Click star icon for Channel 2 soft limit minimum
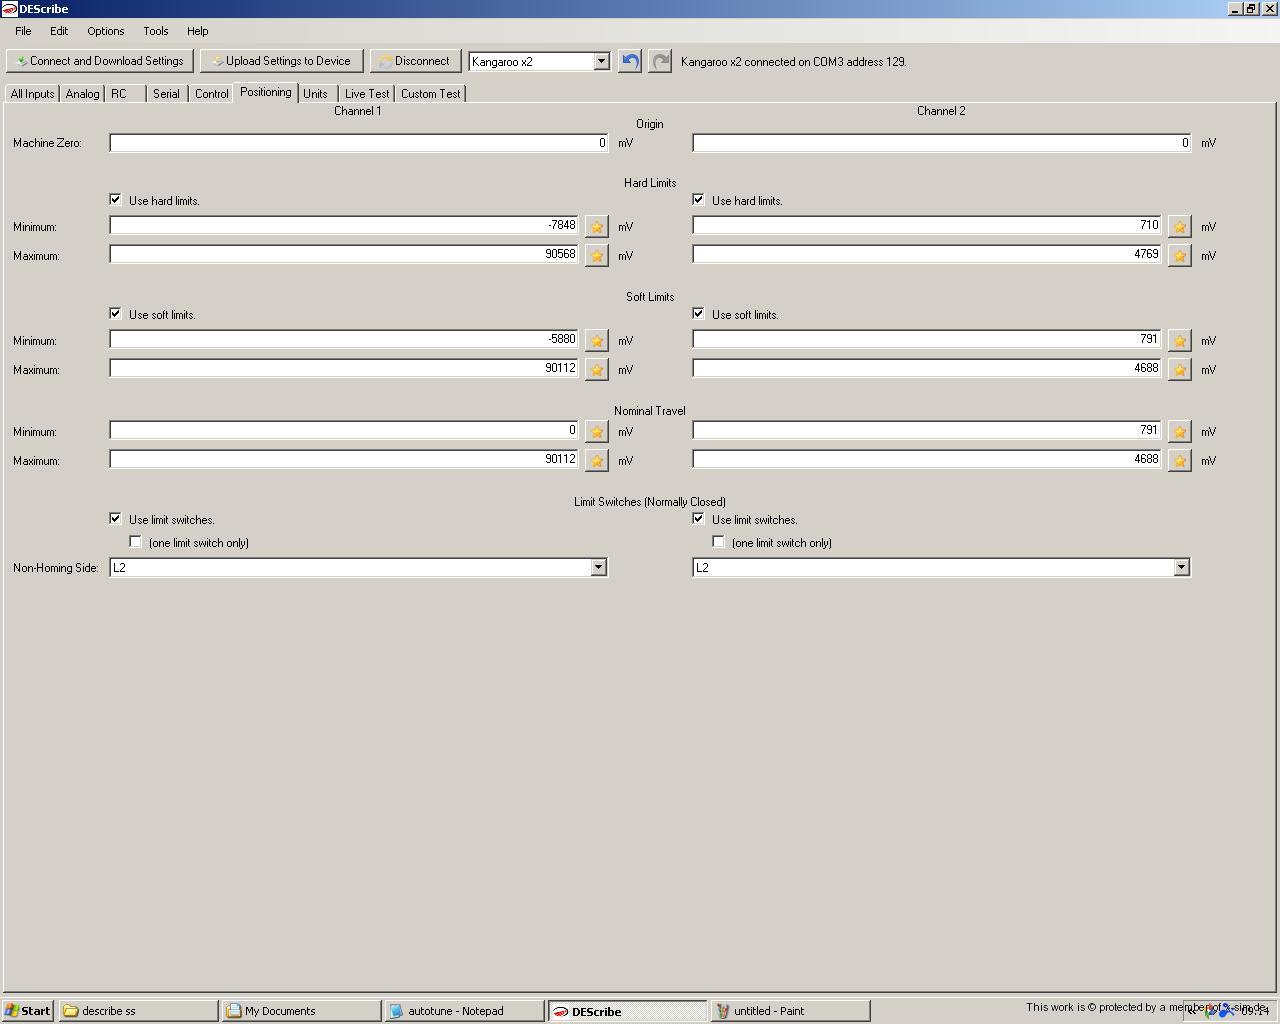 (1180, 341)
